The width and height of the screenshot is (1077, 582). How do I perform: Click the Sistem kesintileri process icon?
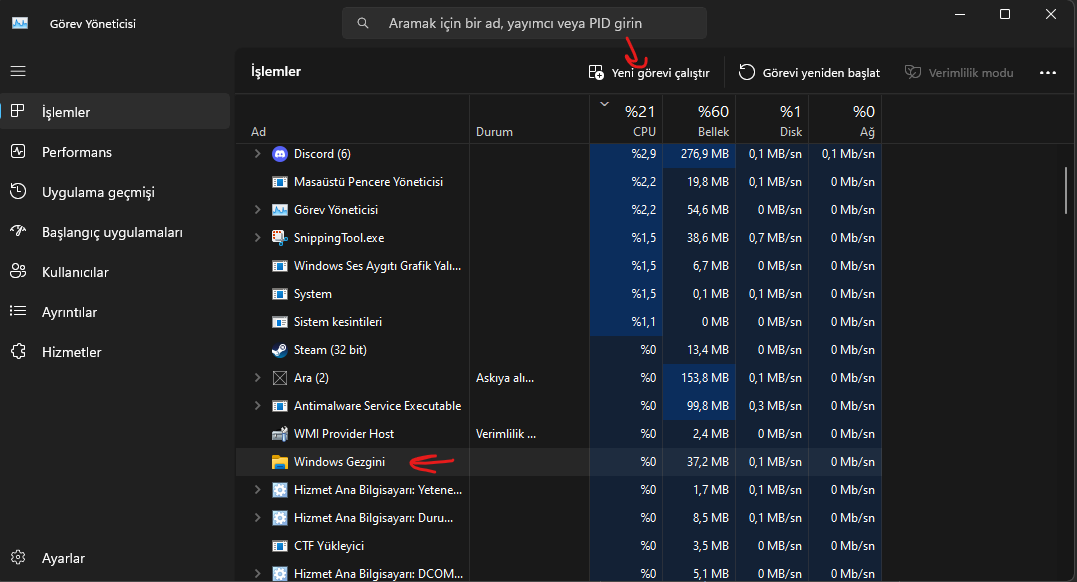coord(280,322)
